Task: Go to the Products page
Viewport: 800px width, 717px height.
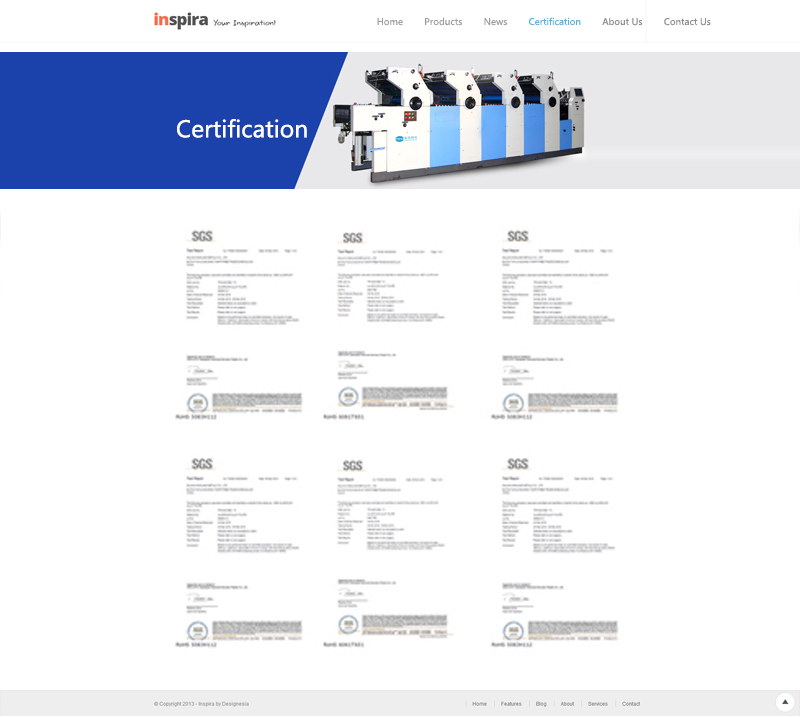Action: (x=443, y=22)
